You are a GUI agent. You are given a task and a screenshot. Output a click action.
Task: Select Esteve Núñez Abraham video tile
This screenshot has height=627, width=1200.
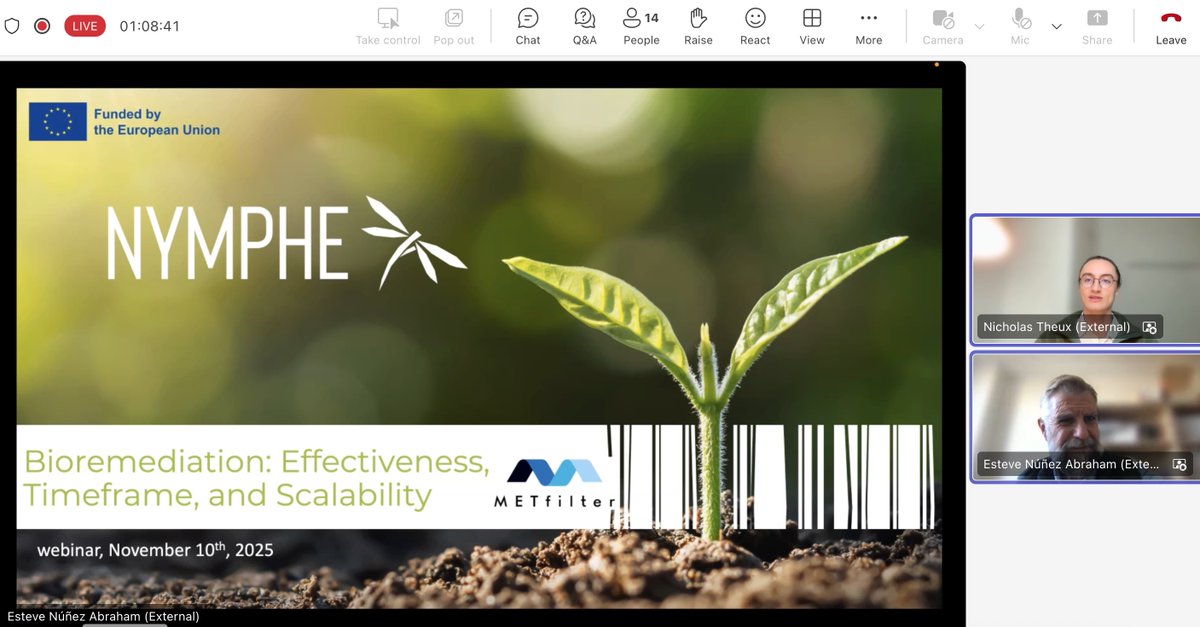[1085, 417]
